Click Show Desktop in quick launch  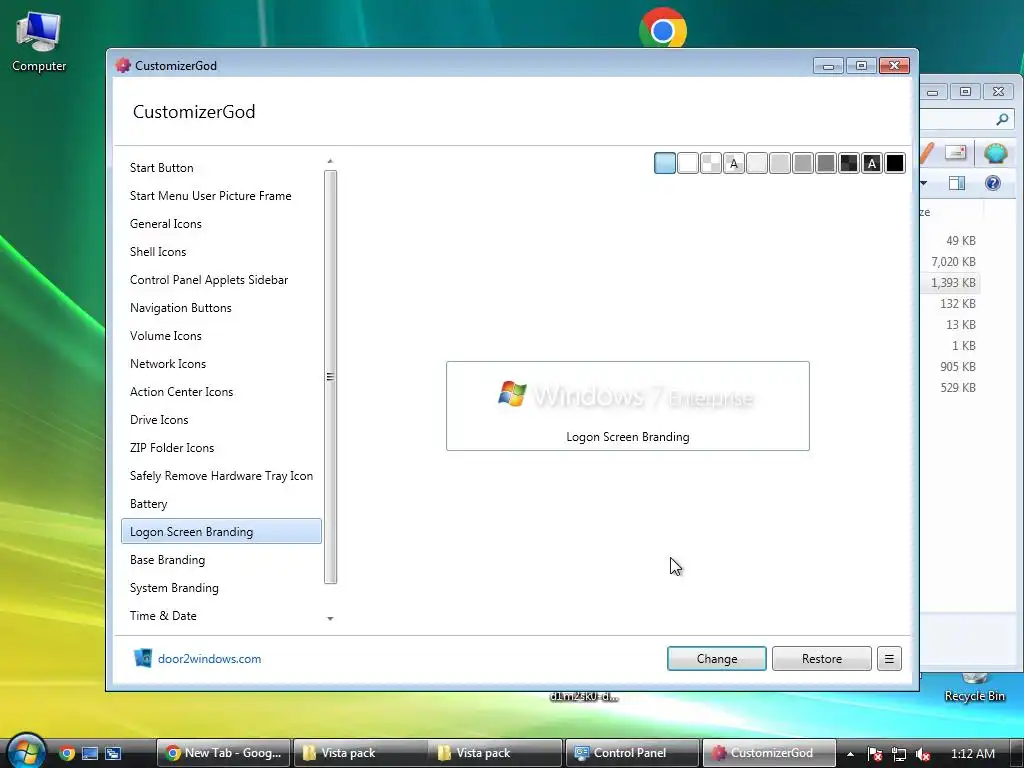[90, 753]
